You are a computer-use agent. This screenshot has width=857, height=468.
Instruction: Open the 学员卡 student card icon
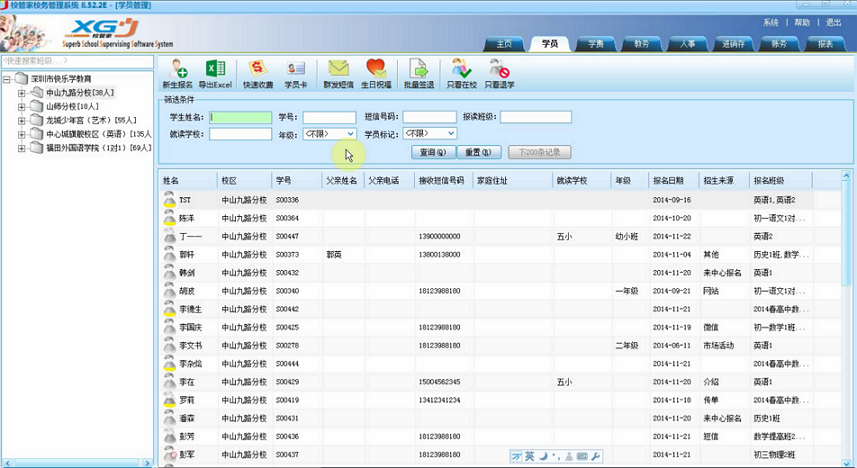click(x=296, y=69)
